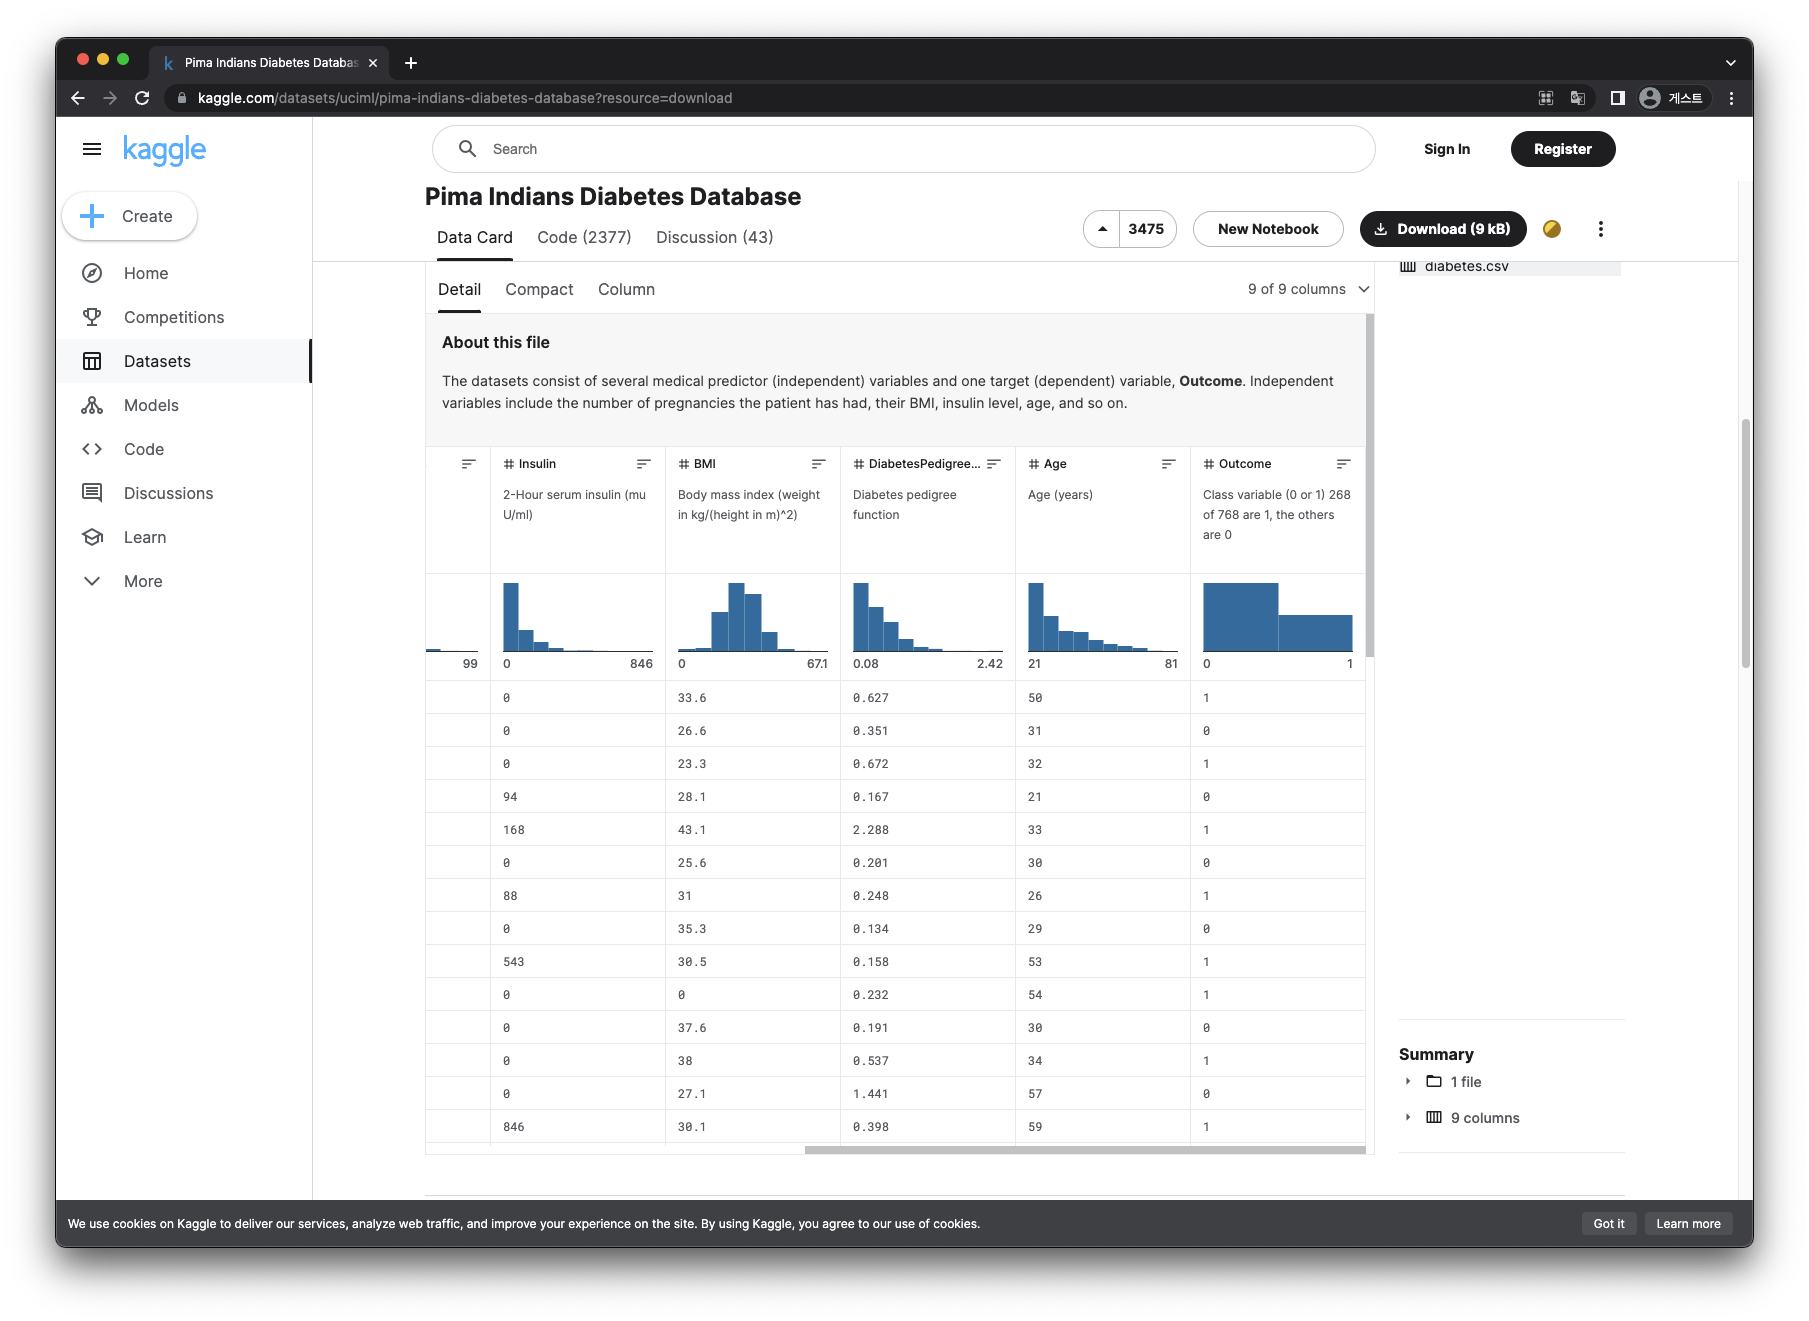Click the BMI cell value 43.1
This screenshot has width=1809, height=1321.
coord(692,830)
